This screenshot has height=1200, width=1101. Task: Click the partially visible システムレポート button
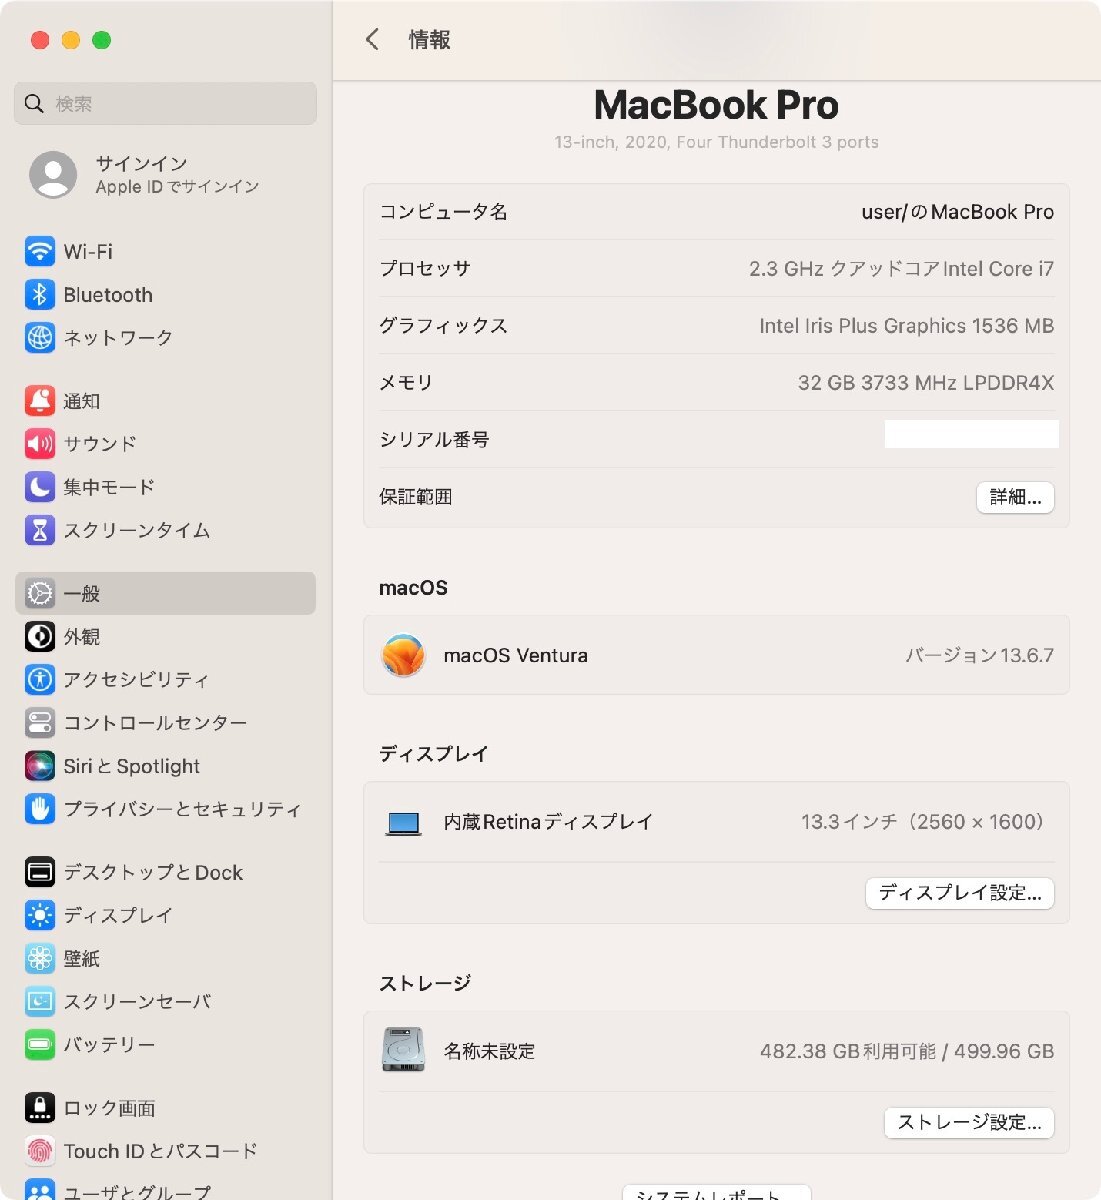click(716, 1193)
